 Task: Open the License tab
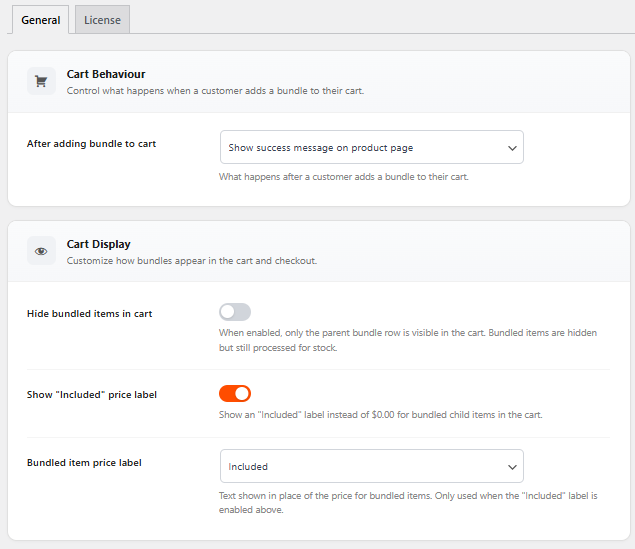(102, 20)
